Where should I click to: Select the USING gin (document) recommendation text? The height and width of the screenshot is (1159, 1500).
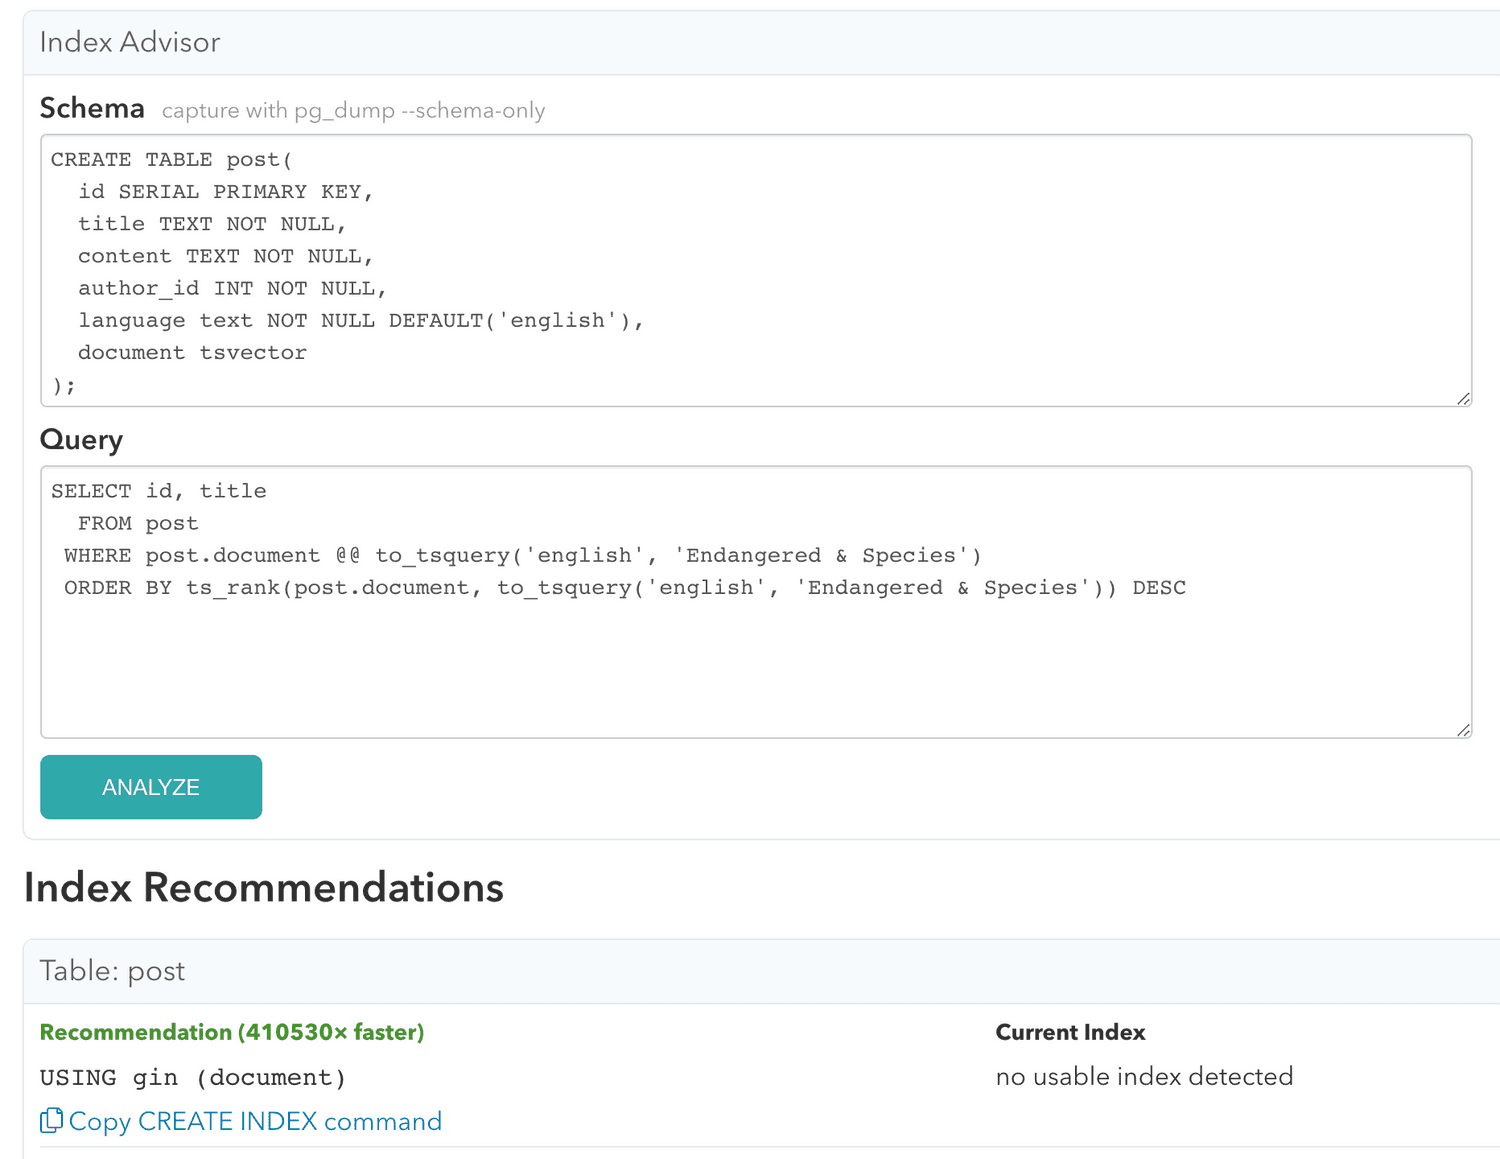(x=193, y=1078)
